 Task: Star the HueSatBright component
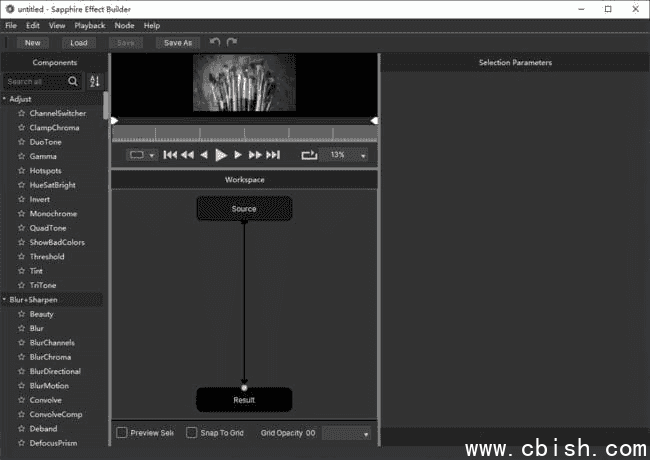click(x=22, y=185)
